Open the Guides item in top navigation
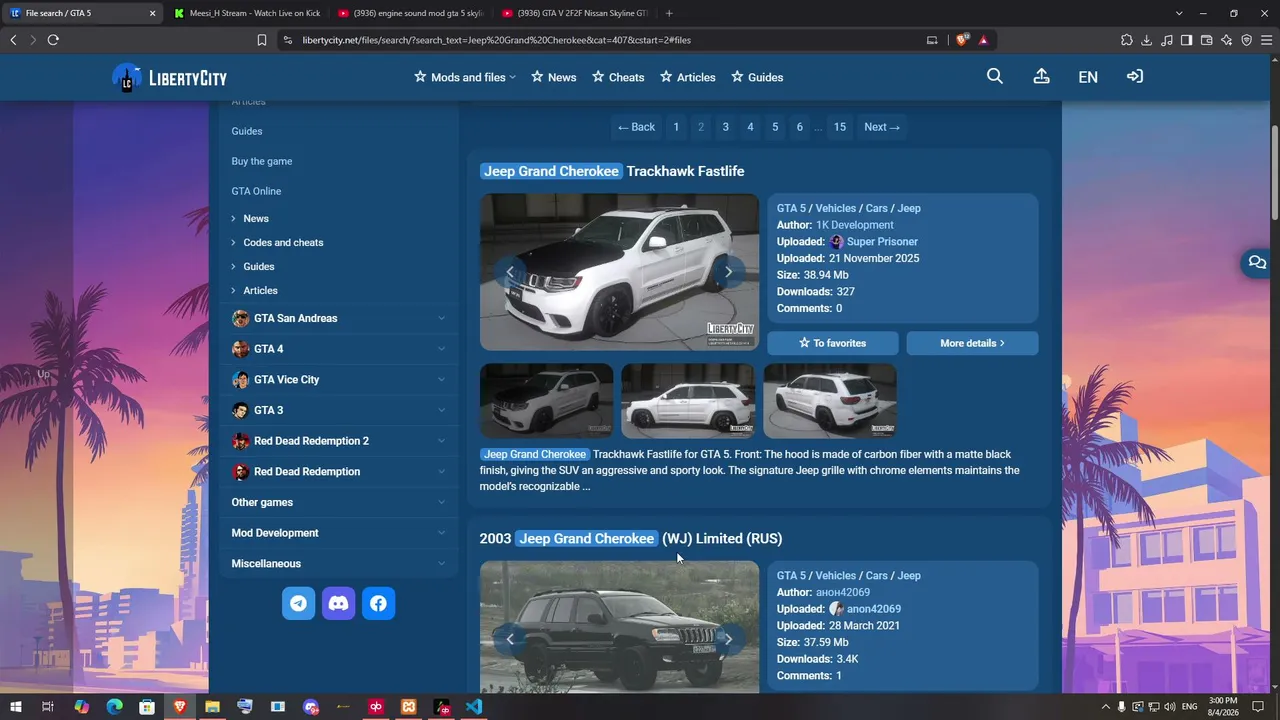Viewport: 1280px width, 720px height. 757,77
